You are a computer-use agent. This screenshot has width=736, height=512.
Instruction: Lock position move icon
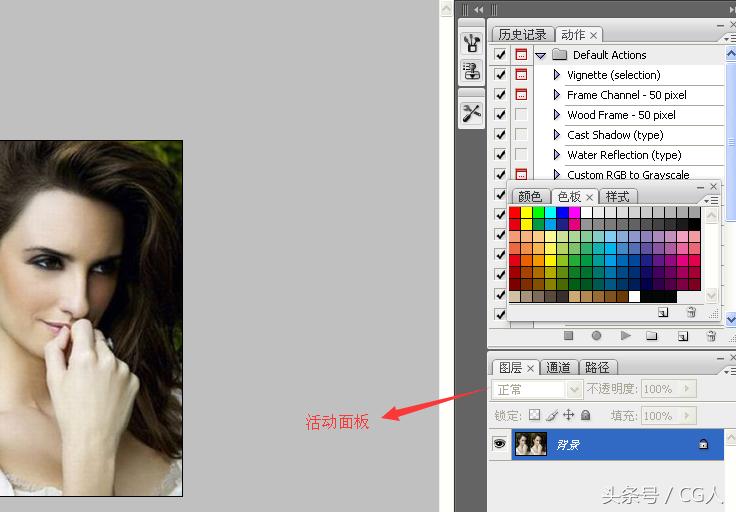568,415
